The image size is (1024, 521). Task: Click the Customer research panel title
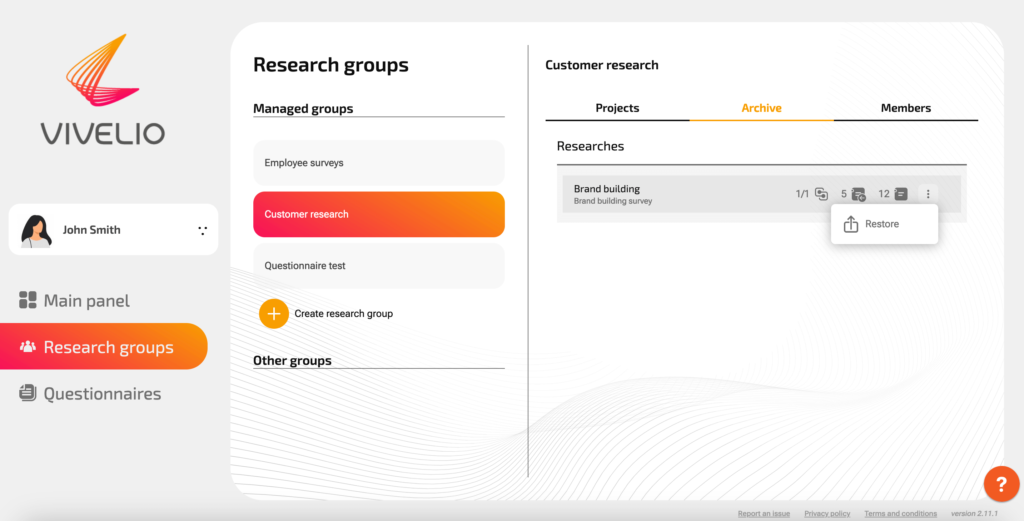coord(601,65)
